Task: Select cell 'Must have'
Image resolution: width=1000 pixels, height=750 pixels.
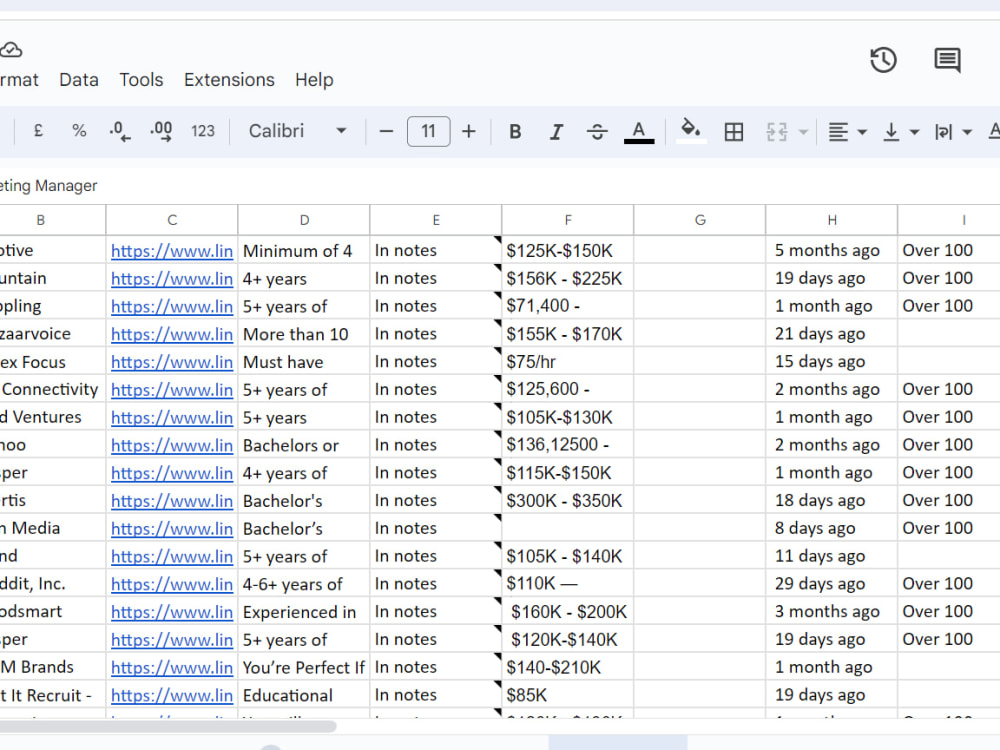Action: 304,362
